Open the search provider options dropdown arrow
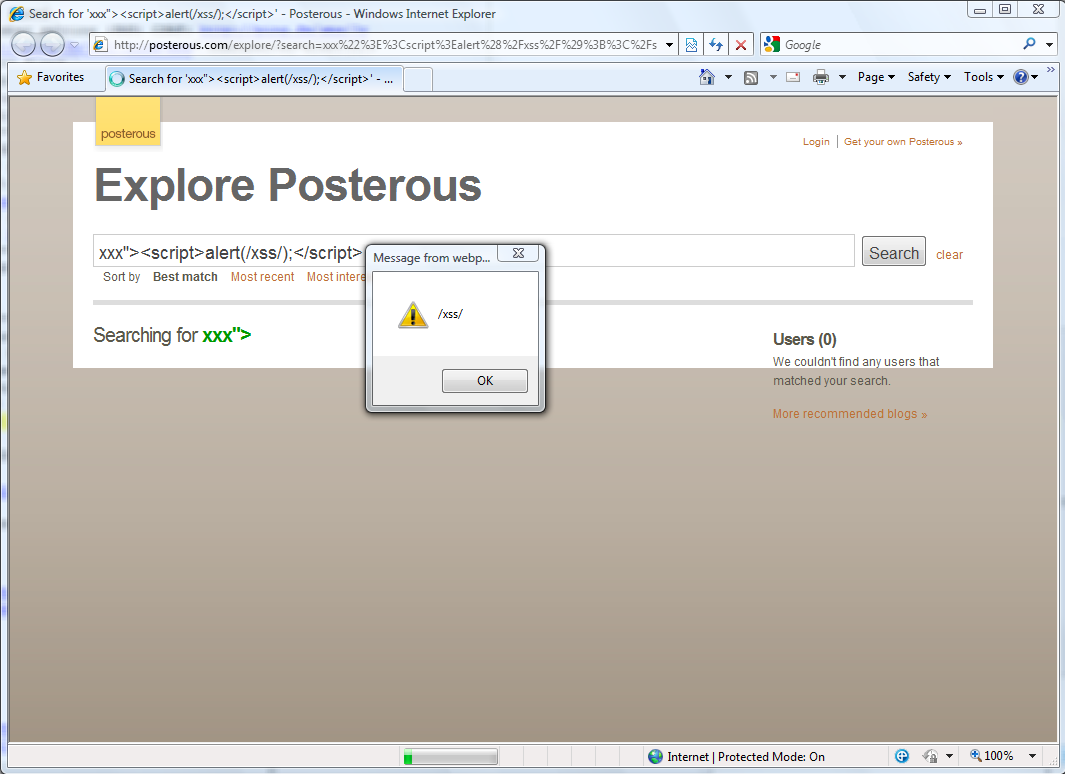The height and width of the screenshot is (774, 1065). (x=1049, y=45)
